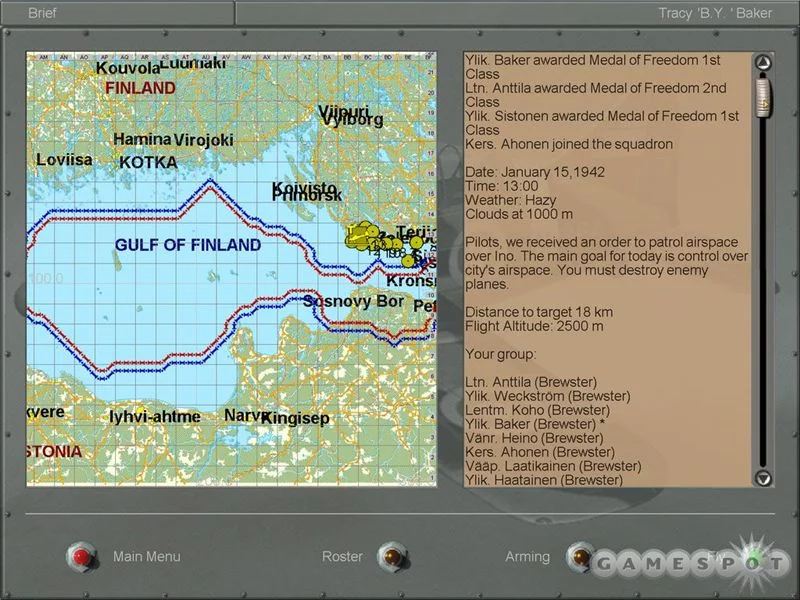Viewport: 800px width, 600px height.
Task: Click KOTKA on the map
Action: click(x=148, y=162)
